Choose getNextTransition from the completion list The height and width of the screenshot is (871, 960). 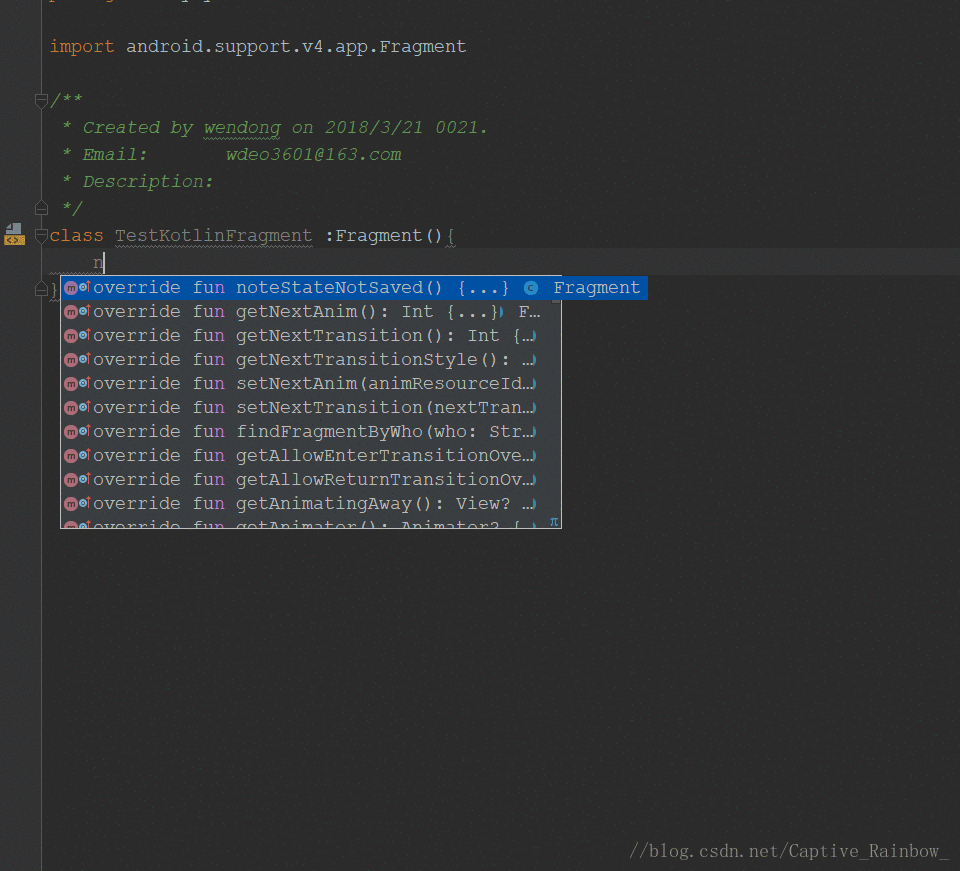(300, 336)
